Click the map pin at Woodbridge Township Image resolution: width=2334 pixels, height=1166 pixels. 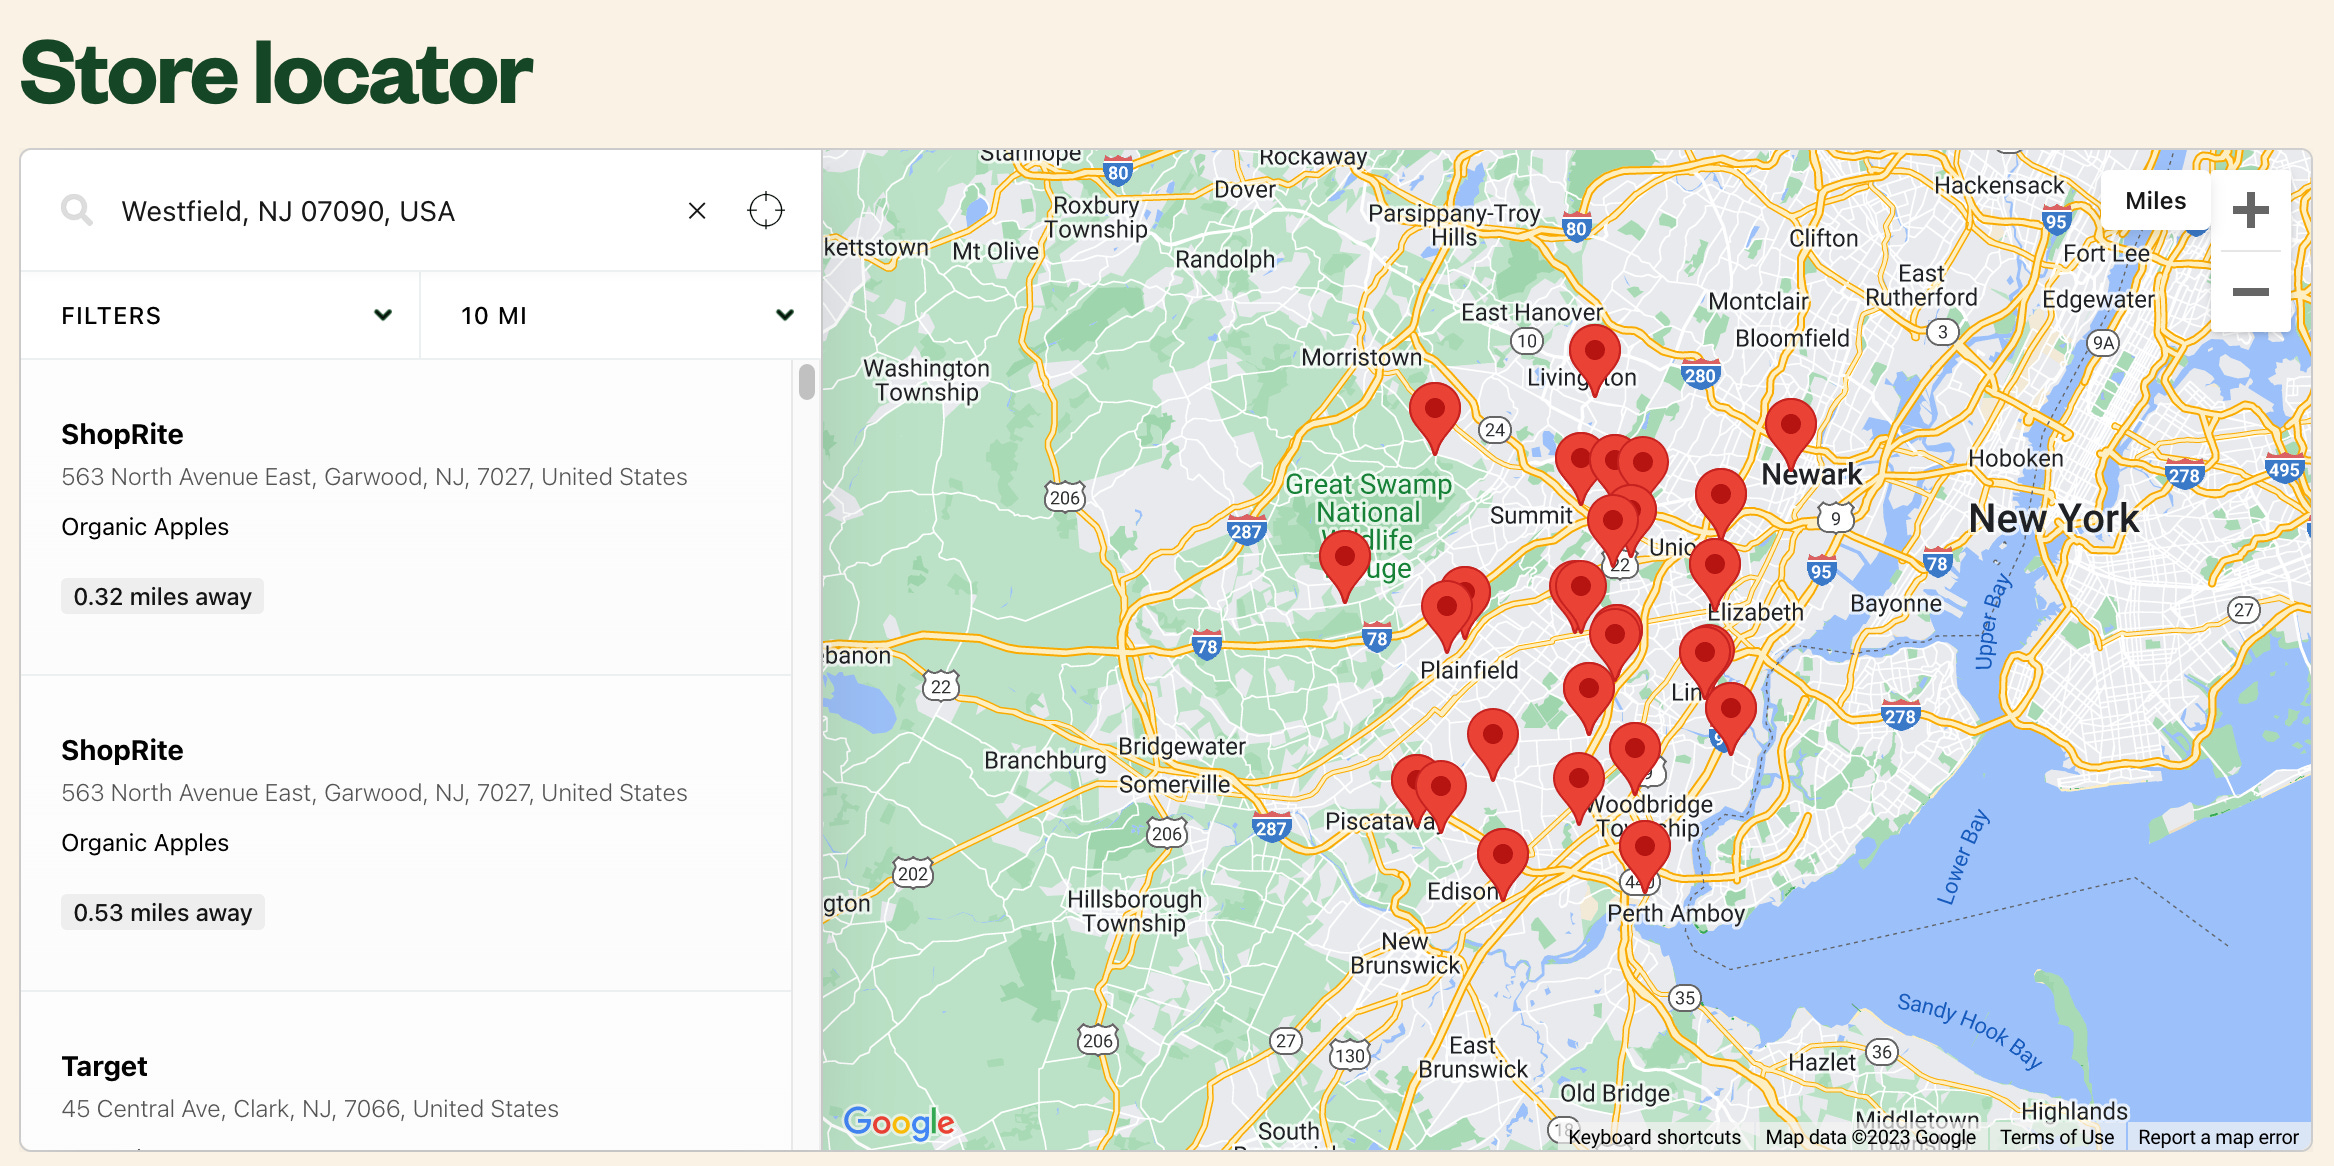1579,786
